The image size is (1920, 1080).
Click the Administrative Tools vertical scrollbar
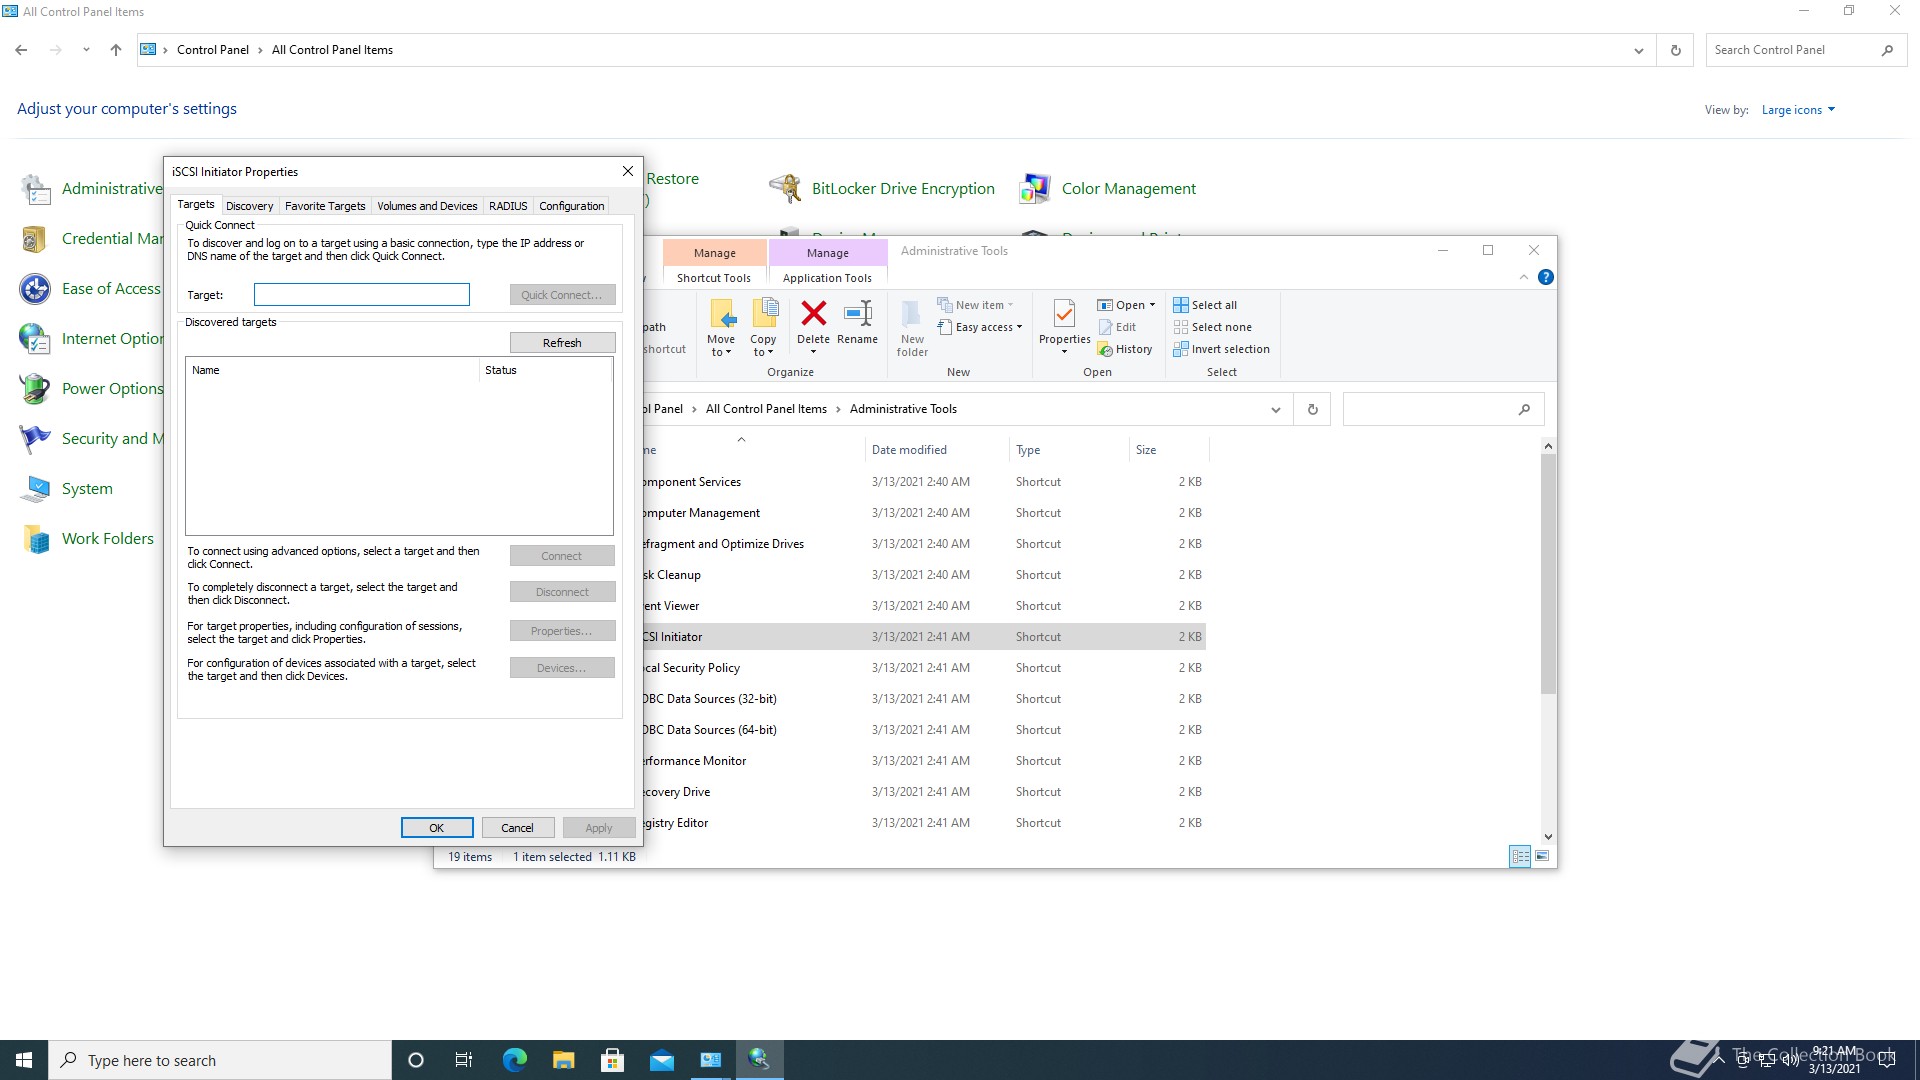[1548, 574]
